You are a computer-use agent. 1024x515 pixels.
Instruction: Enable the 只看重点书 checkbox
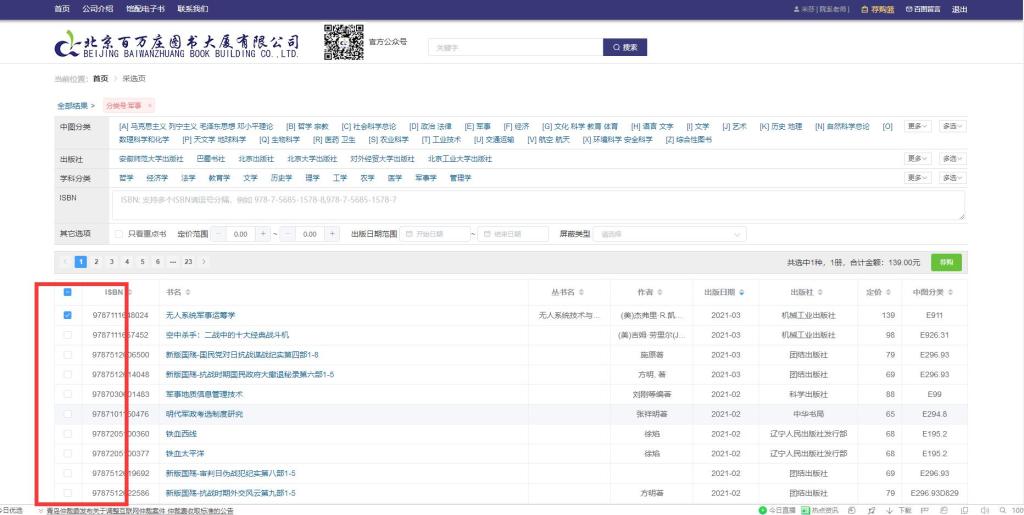(119, 234)
